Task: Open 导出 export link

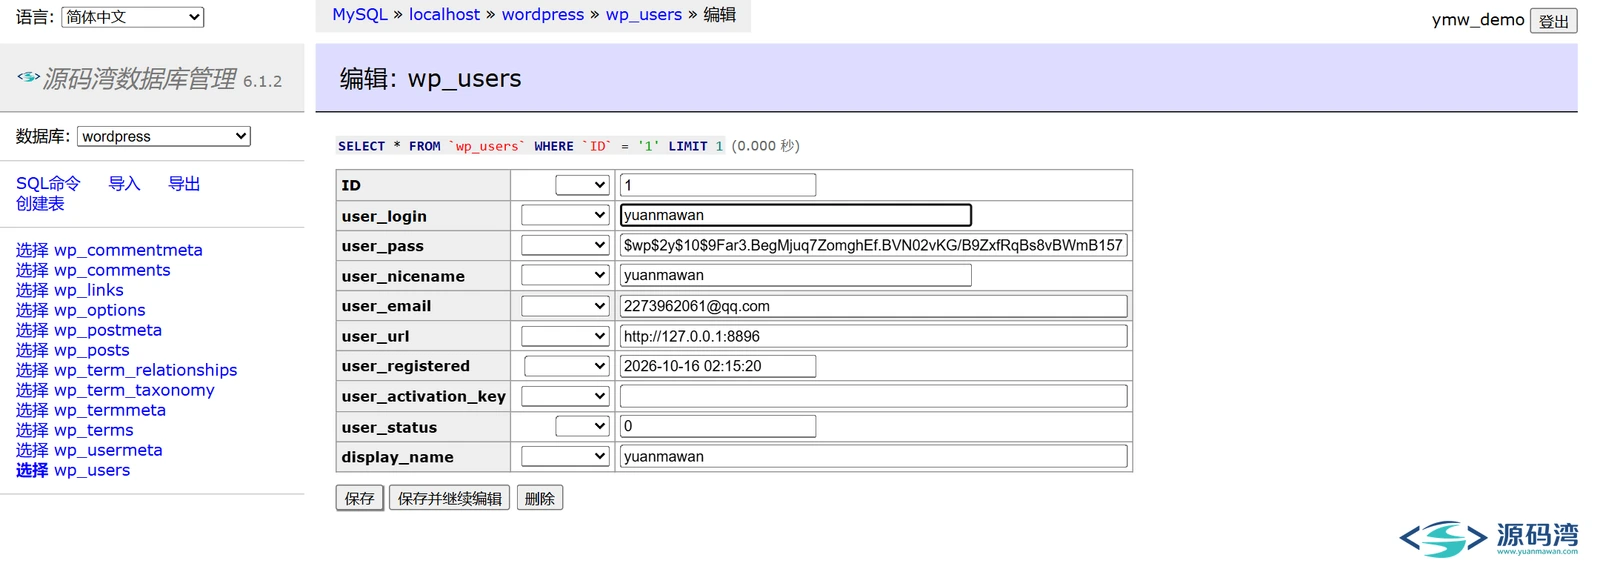Action: click(x=184, y=184)
